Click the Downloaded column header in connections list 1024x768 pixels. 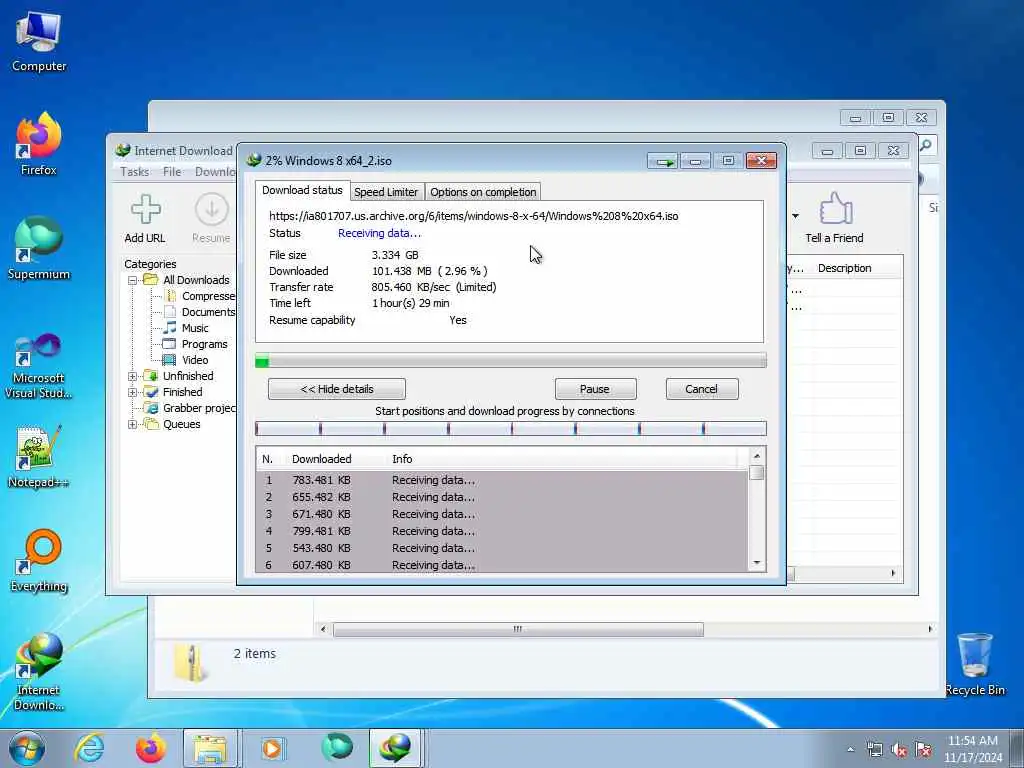321,459
